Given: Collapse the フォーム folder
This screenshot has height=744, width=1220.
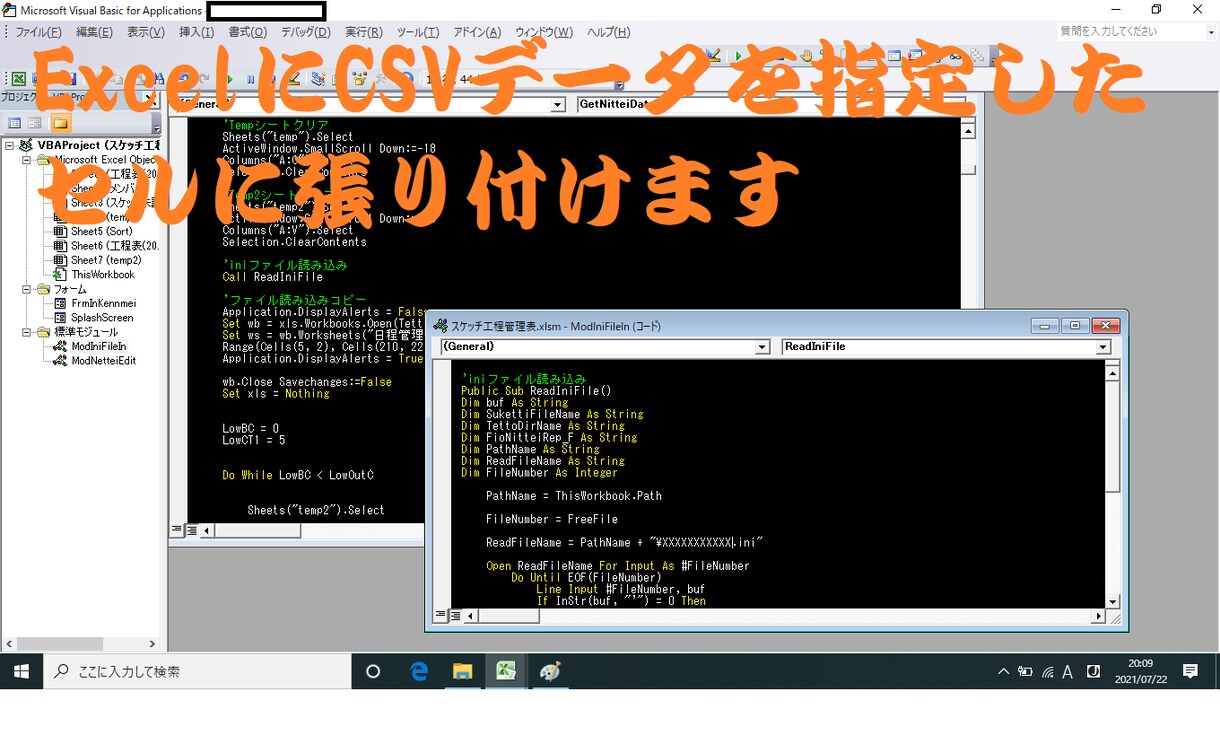Looking at the screenshot, I should click(x=27, y=289).
